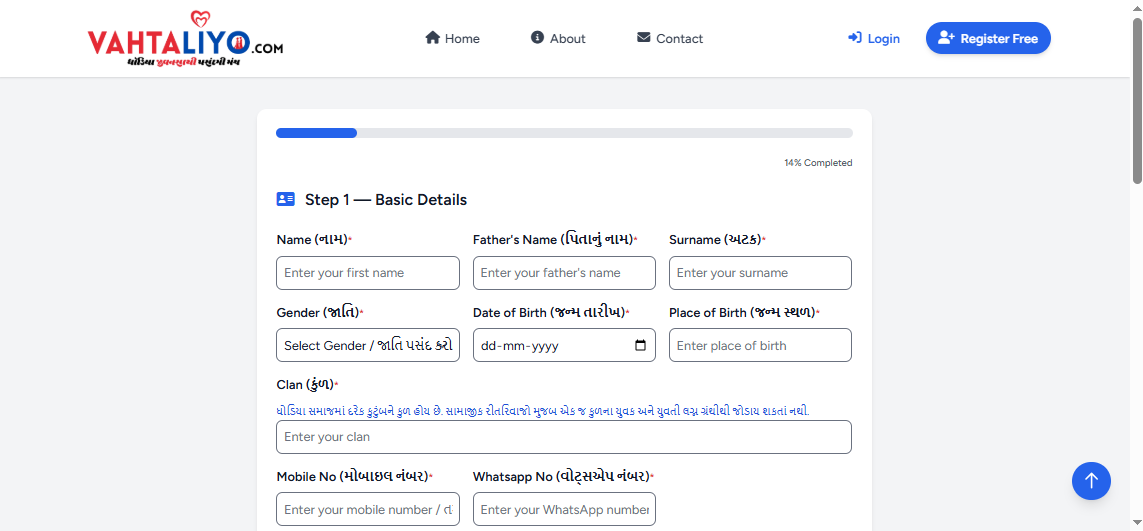Click the scroll-to-top arrow button
Viewport: 1143px width, 531px height.
click(x=1091, y=481)
